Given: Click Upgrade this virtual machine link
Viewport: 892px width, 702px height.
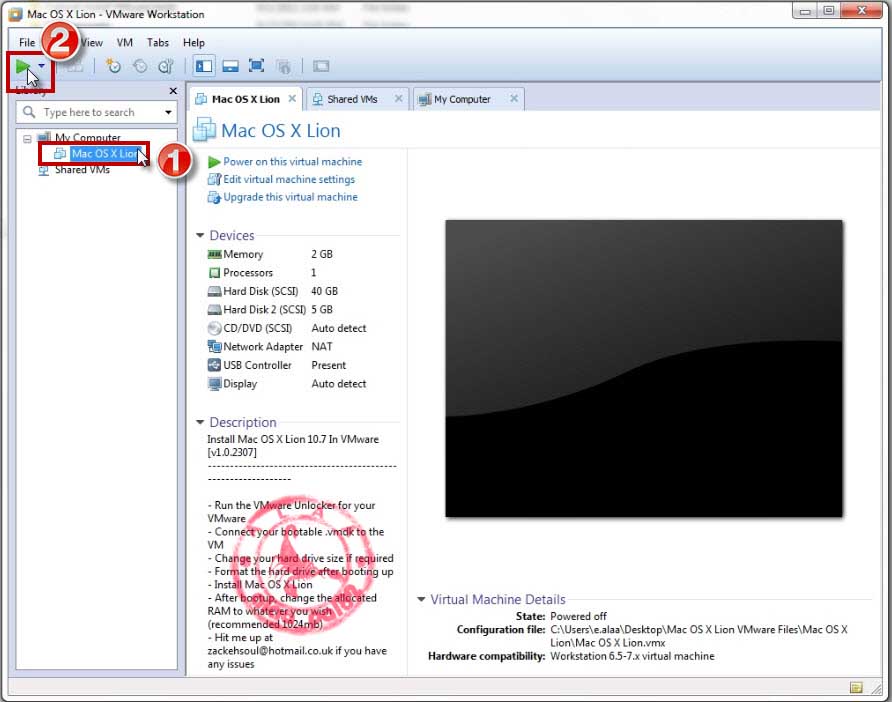Looking at the screenshot, I should coord(290,197).
